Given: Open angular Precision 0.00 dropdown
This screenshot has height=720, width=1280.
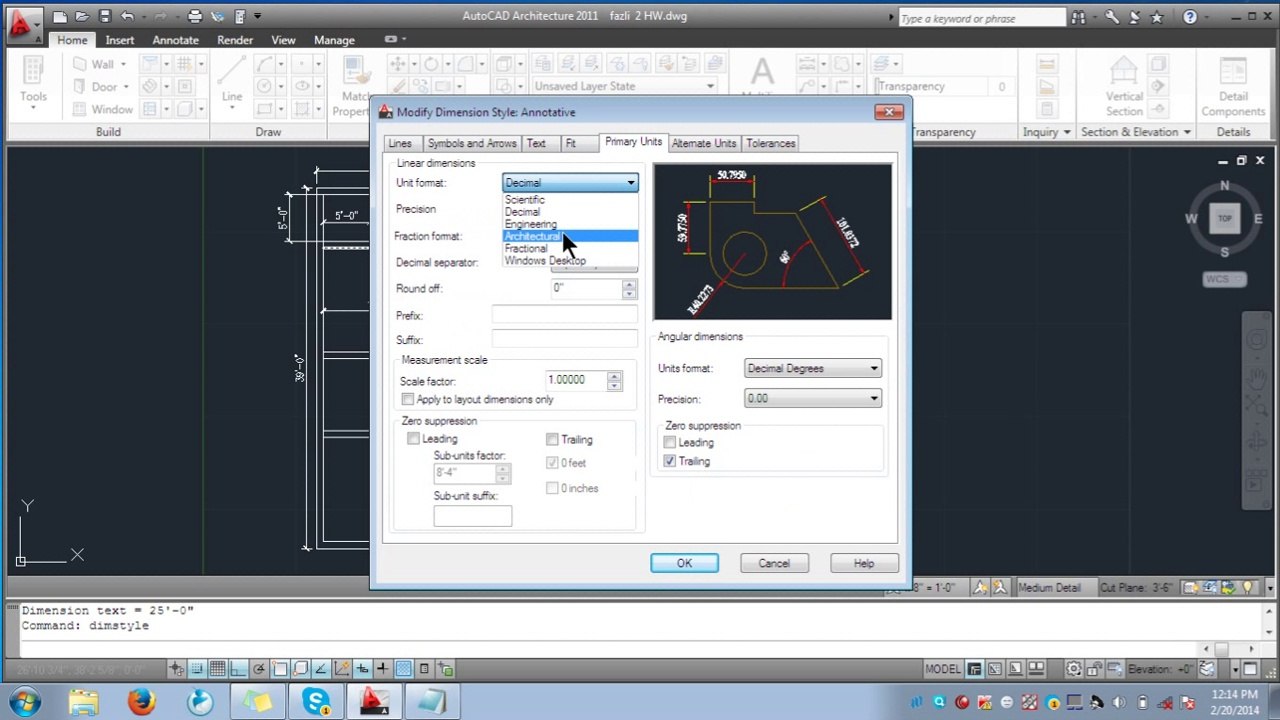Looking at the screenshot, I should click(813, 399).
